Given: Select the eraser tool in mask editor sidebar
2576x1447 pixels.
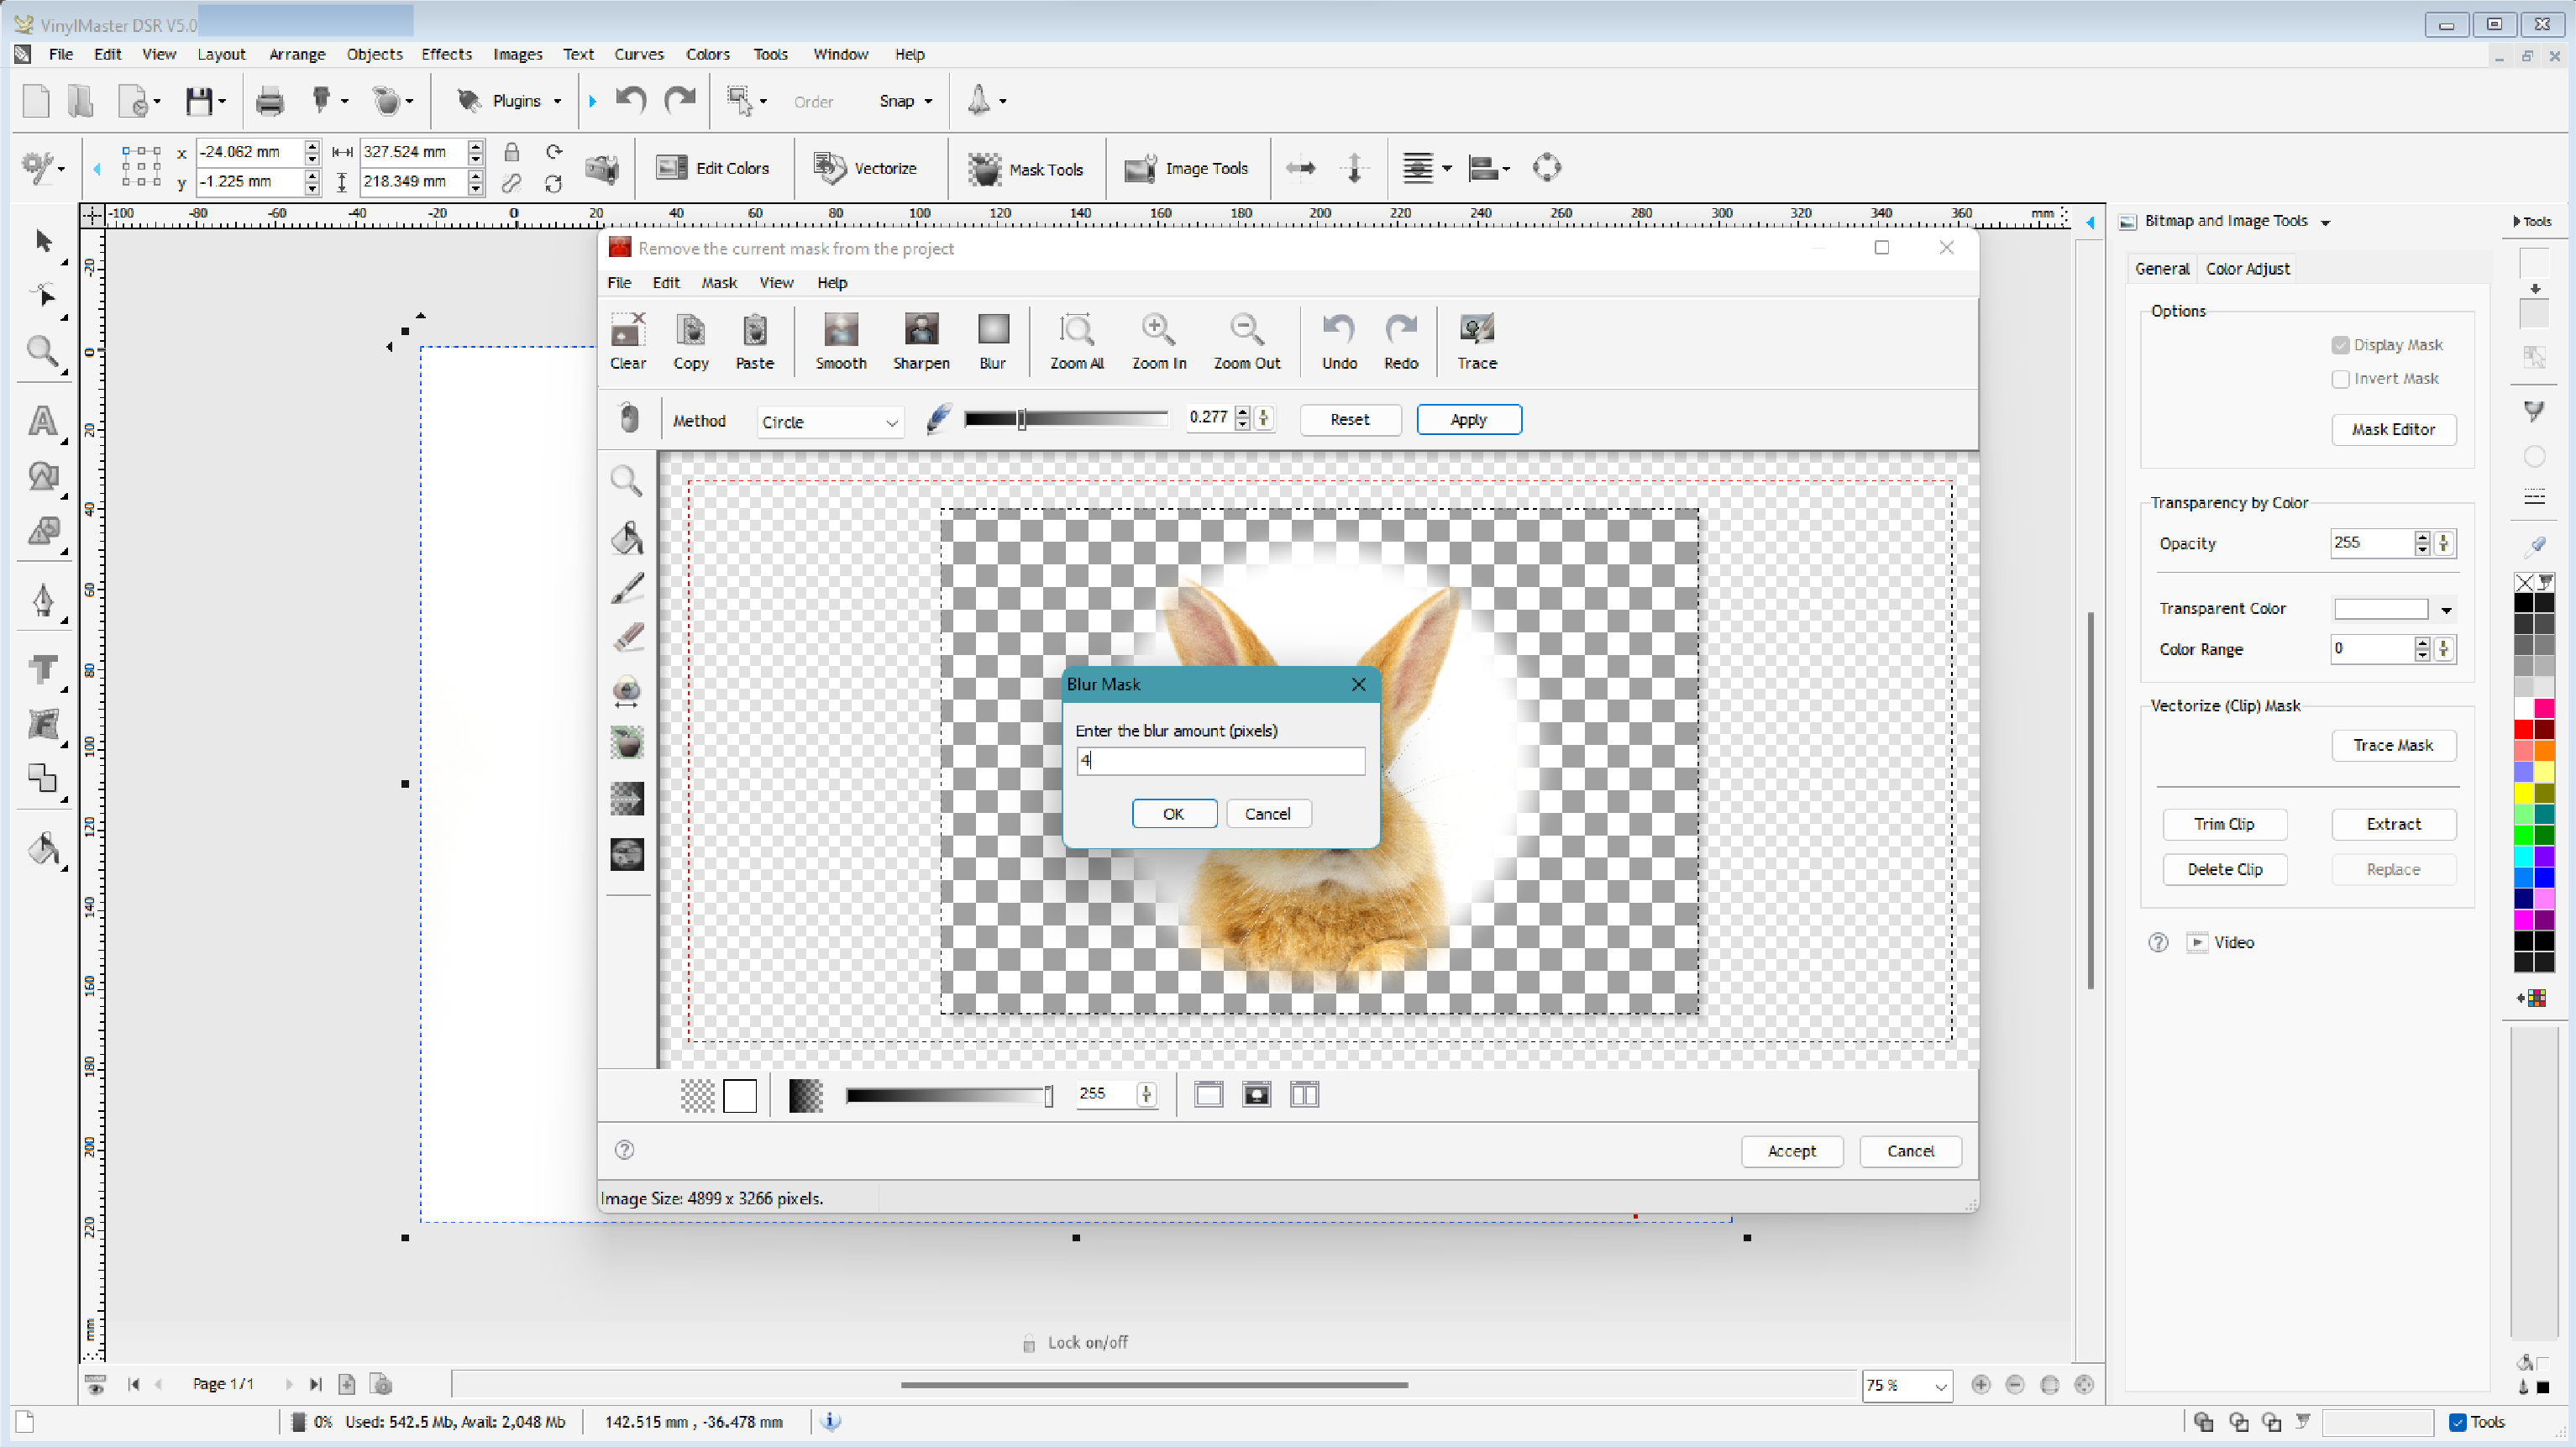Looking at the screenshot, I should coord(627,638).
